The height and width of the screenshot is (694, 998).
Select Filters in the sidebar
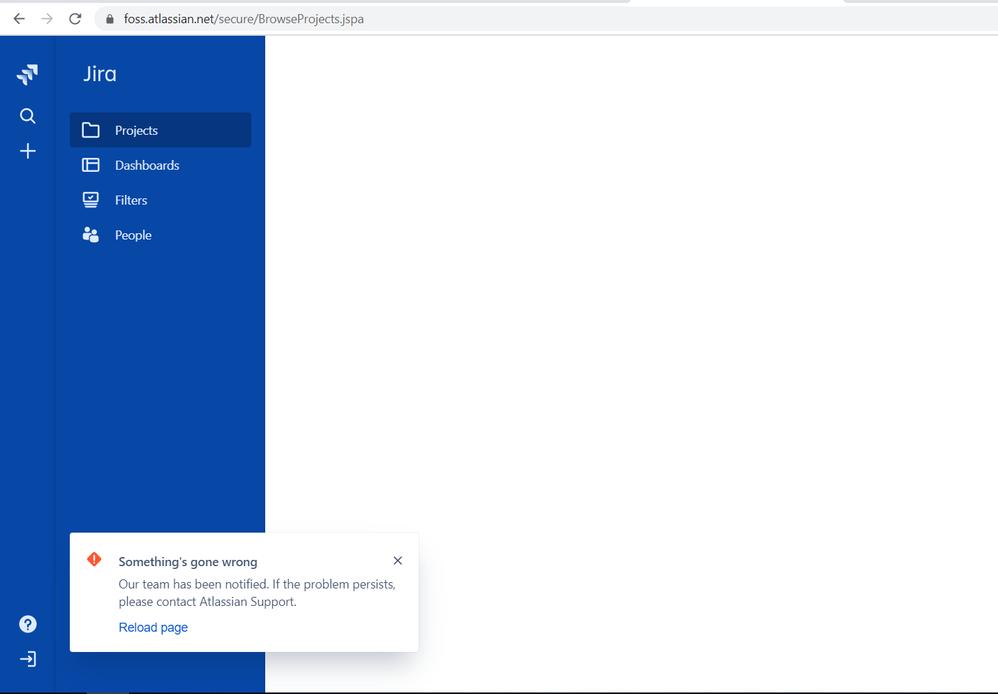[x=160, y=200]
